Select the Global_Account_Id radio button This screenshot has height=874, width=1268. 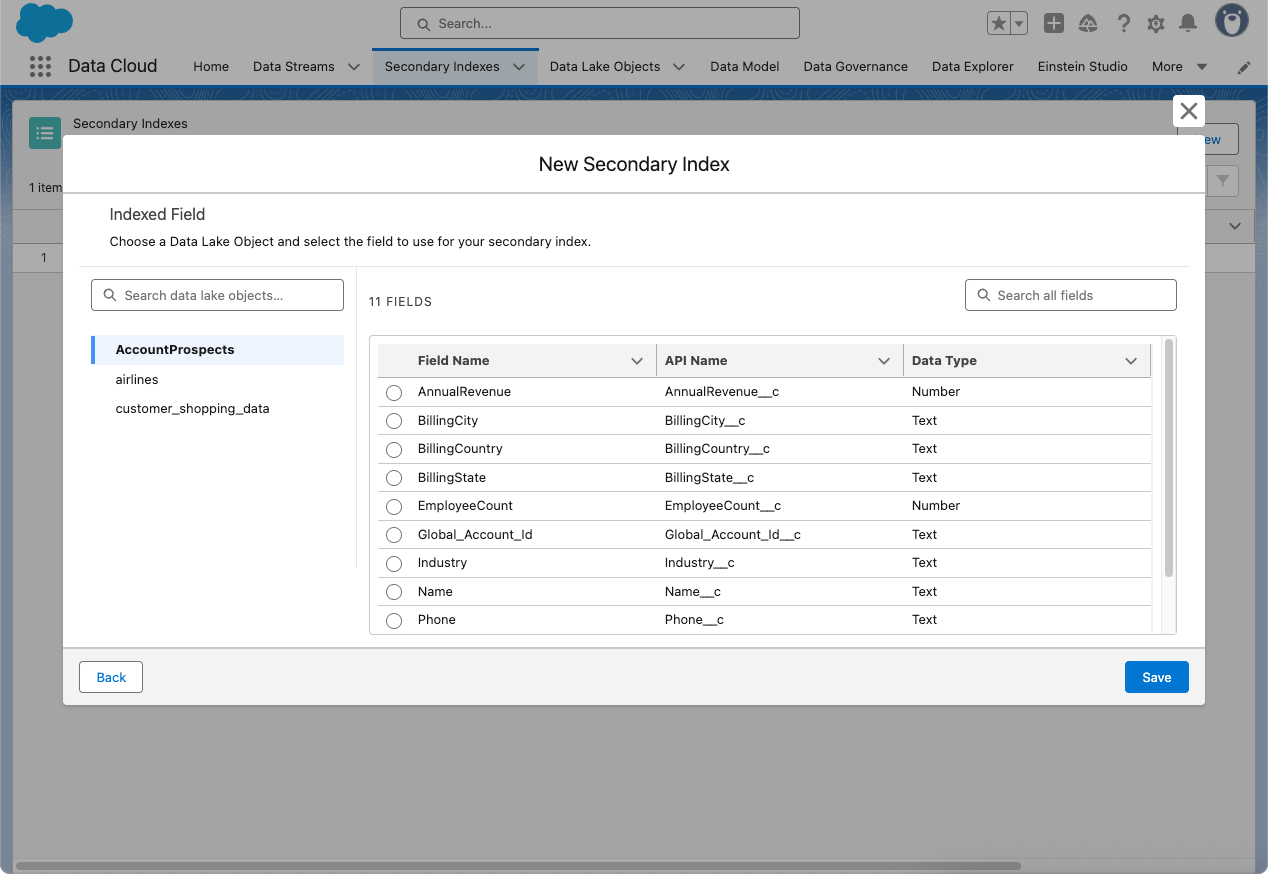pos(394,535)
